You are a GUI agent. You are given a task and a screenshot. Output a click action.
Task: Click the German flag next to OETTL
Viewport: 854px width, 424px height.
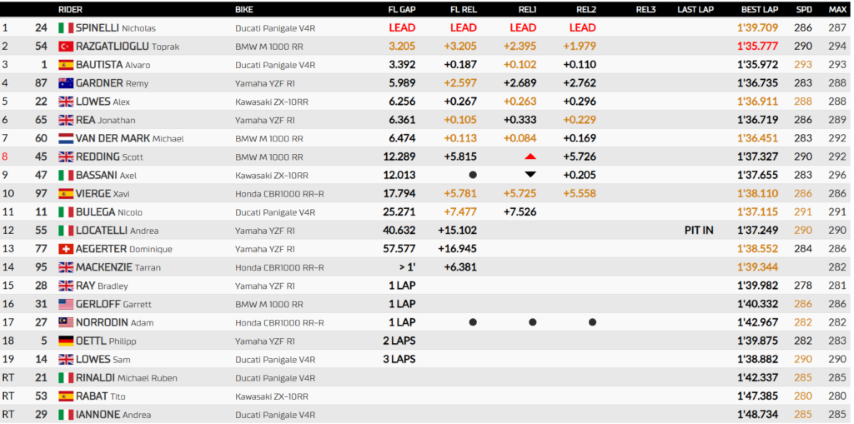[x=66, y=341]
